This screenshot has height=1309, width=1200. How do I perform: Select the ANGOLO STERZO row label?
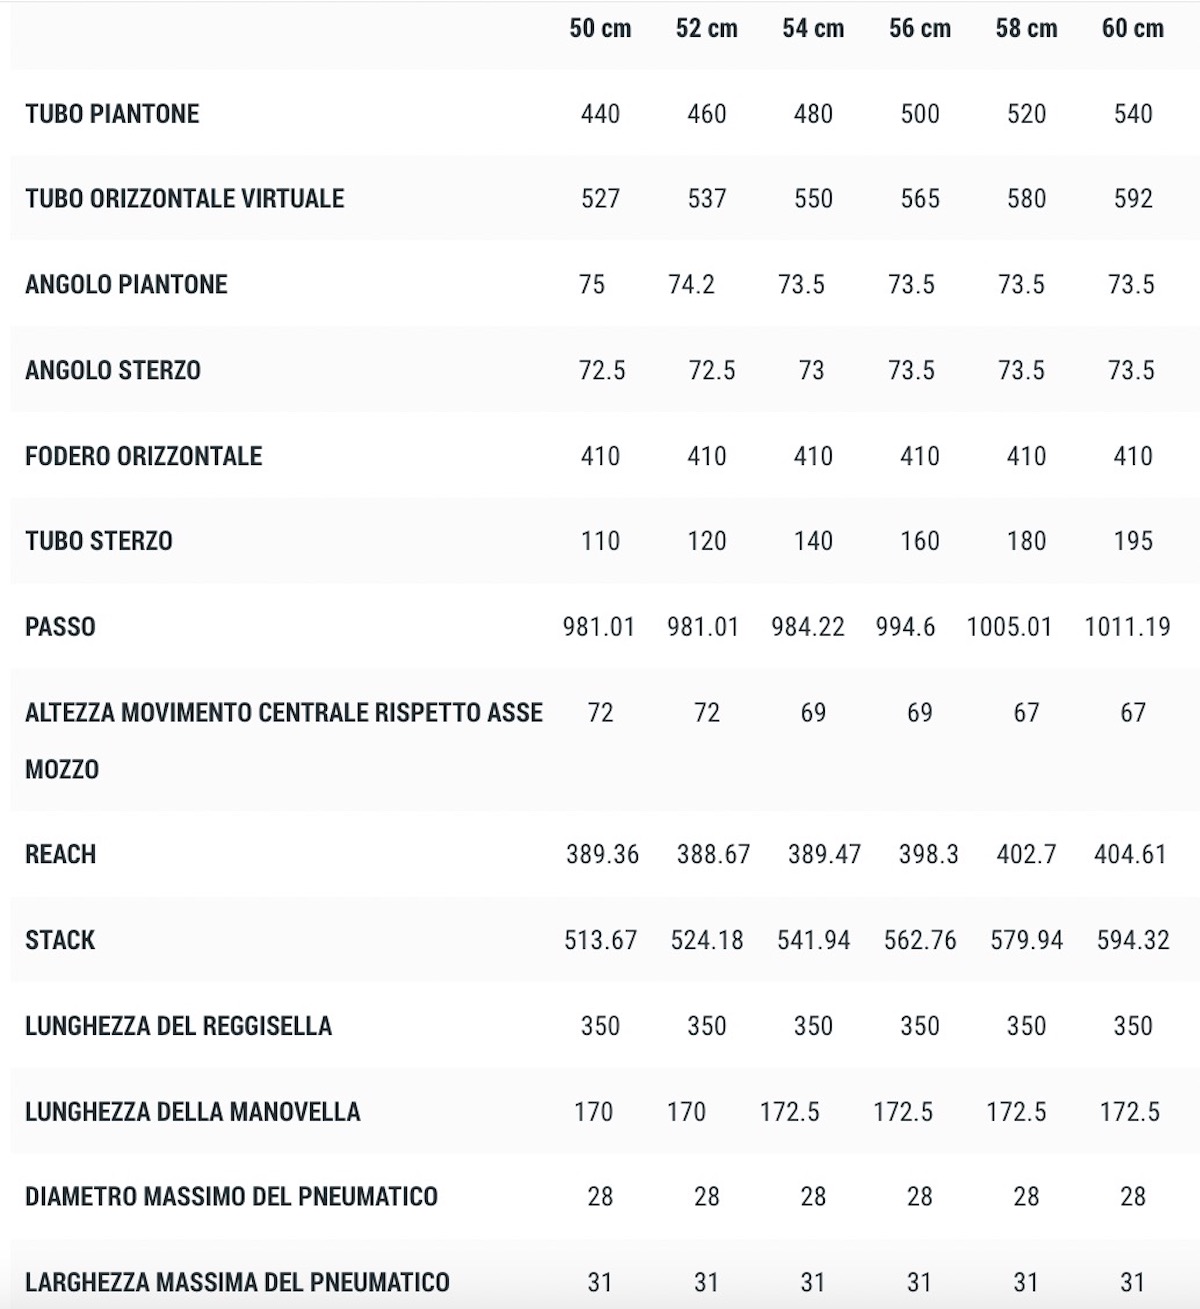coord(112,371)
